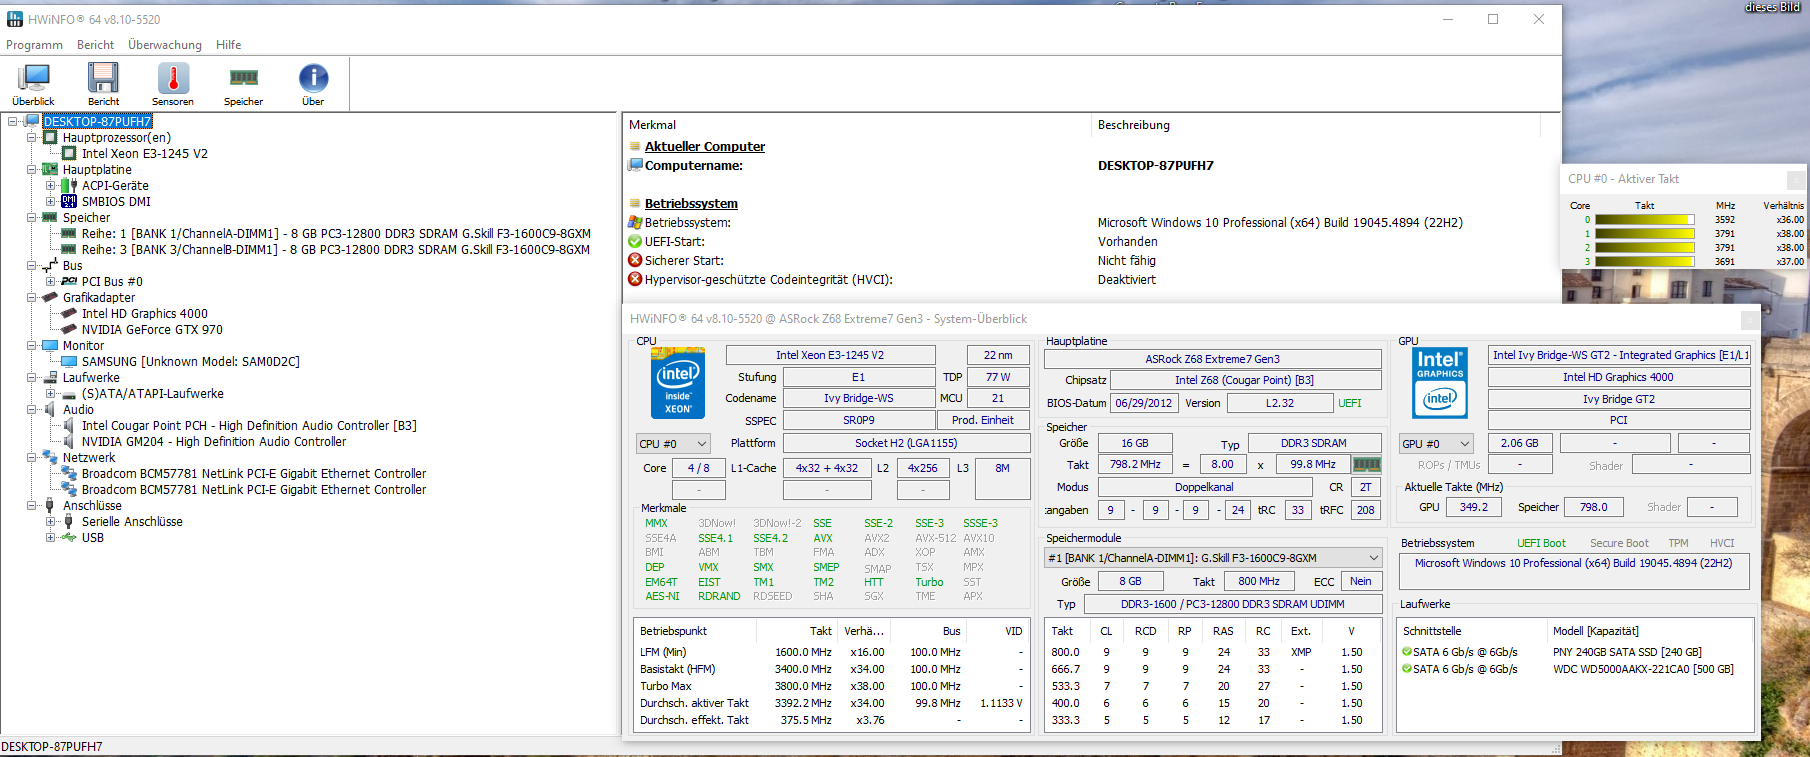The height and width of the screenshot is (757, 1810).
Task: Expand the USB tree node
Action: 50,537
